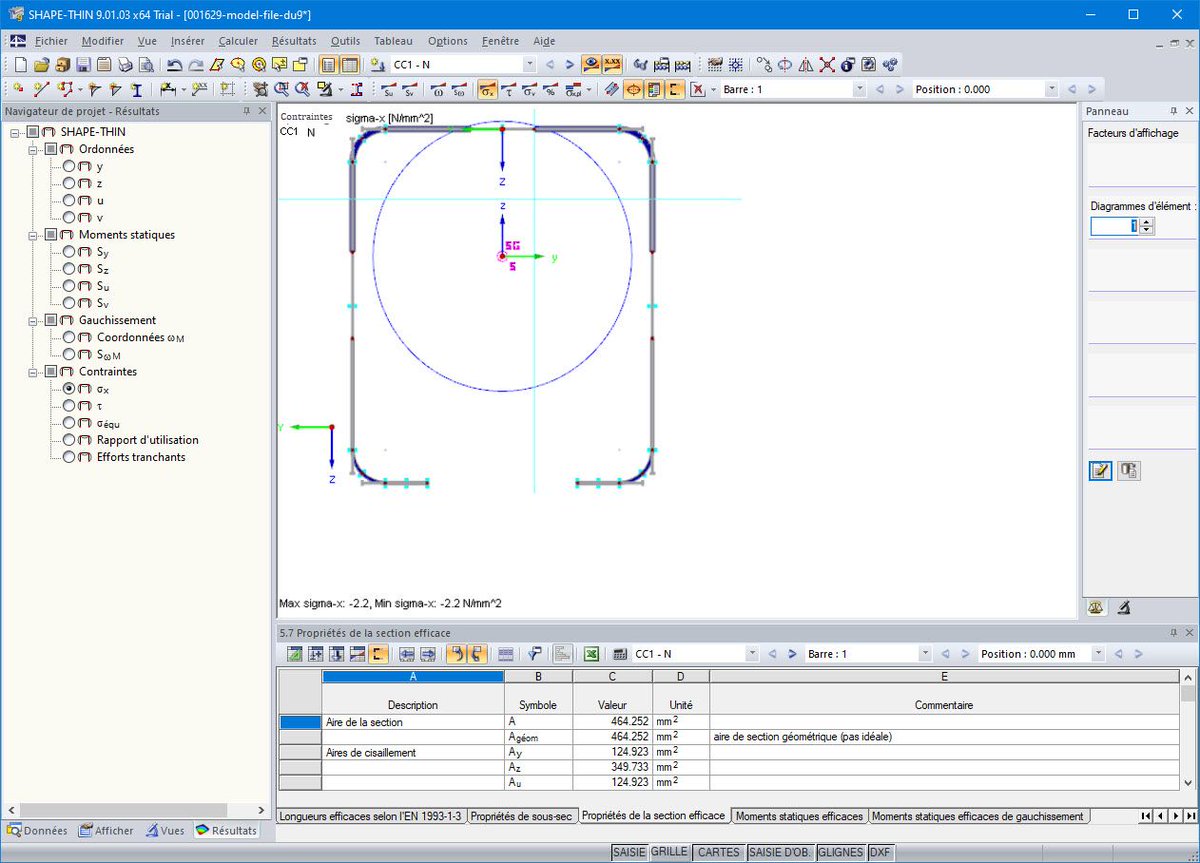Screen dimensions: 1200x863
Task: Toggle the Contraintes checkbox in navigator
Action: tap(51, 372)
